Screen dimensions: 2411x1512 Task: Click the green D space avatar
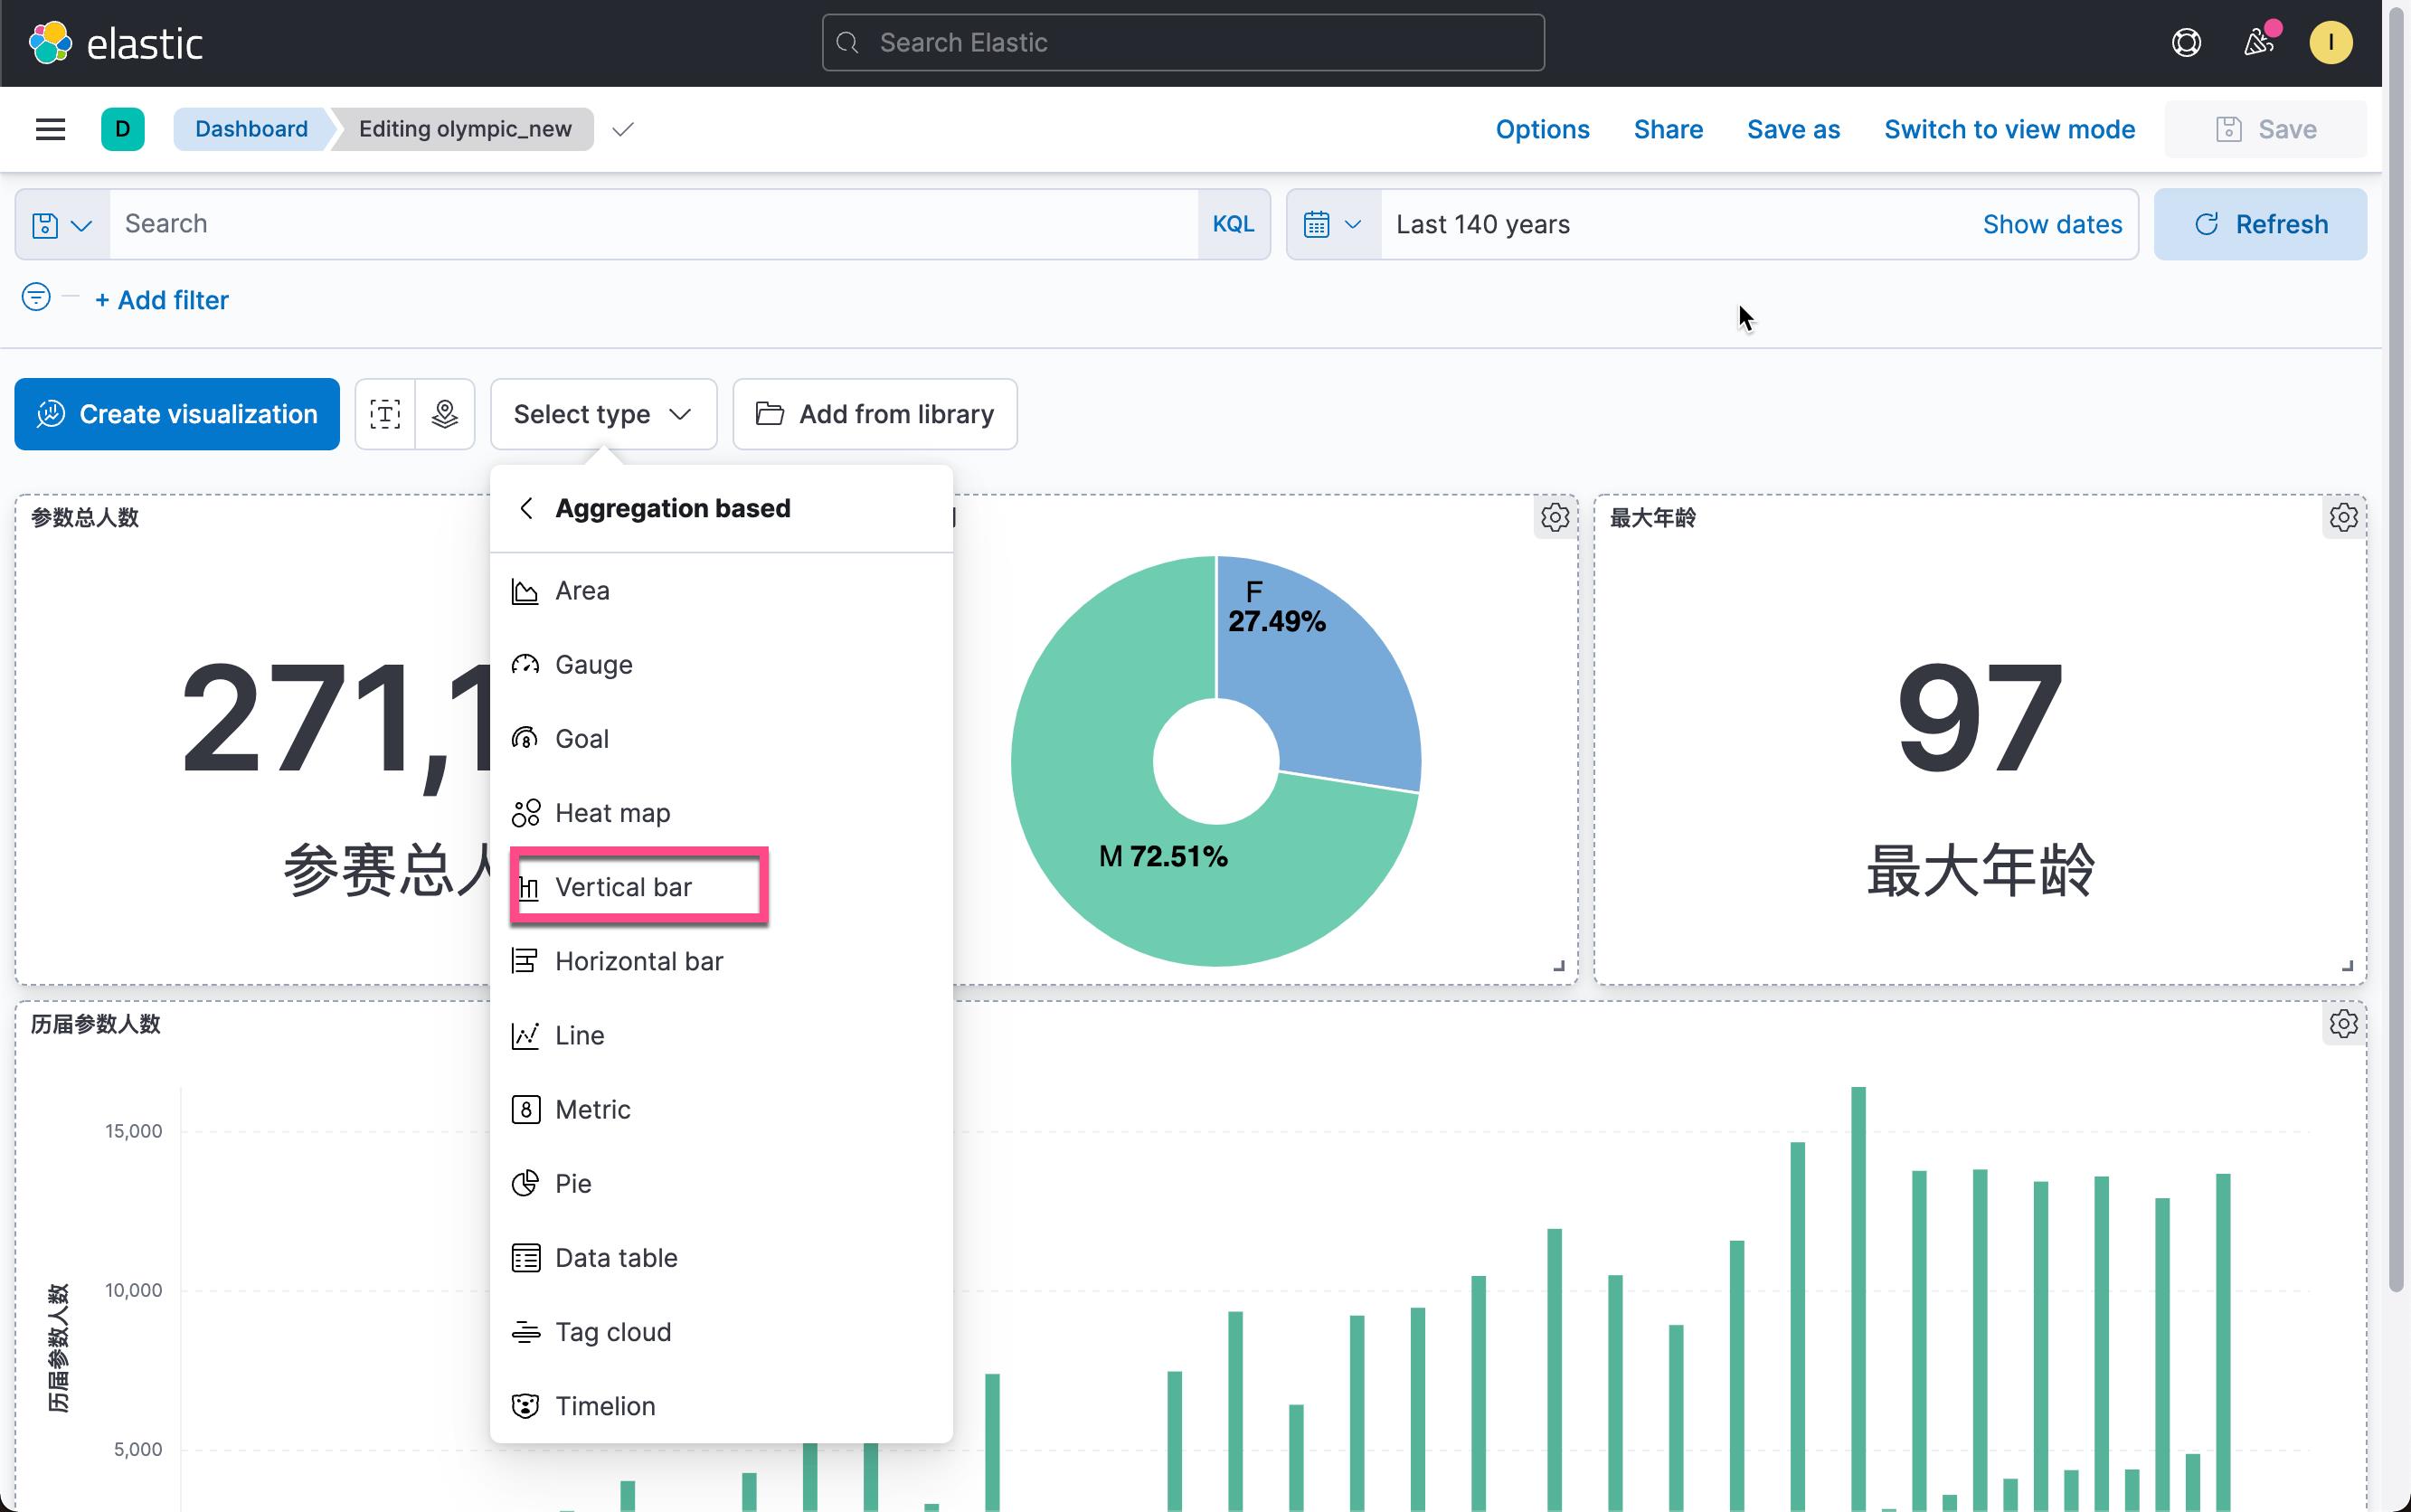coord(123,129)
